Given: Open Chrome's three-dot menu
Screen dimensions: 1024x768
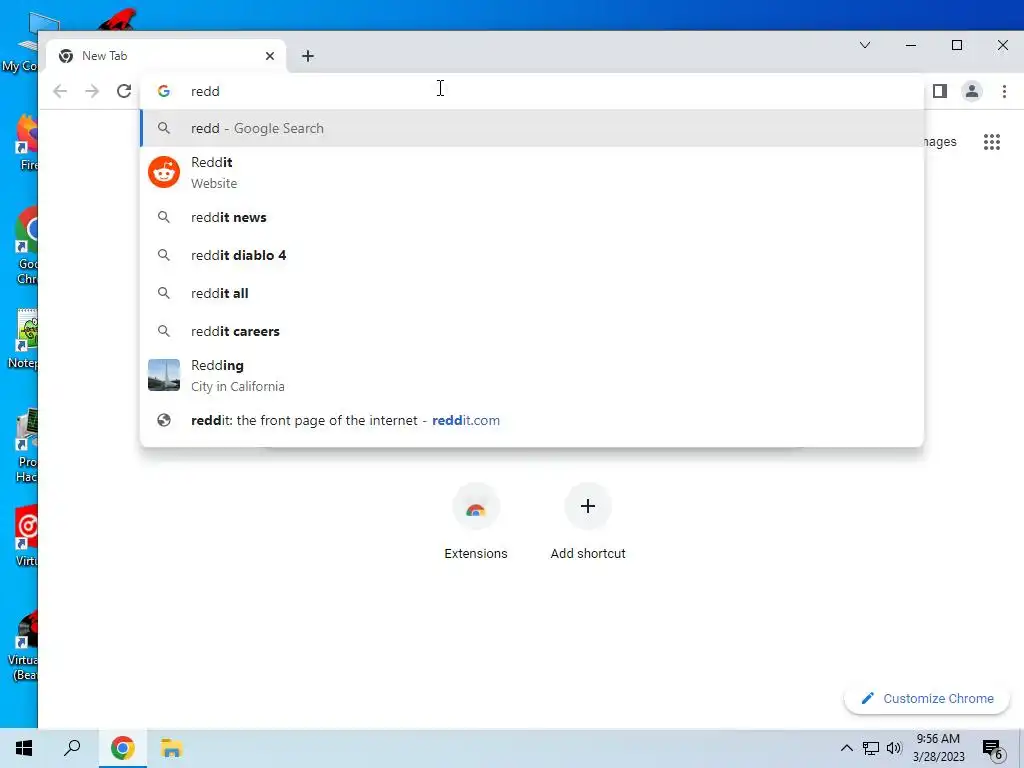Looking at the screenshot, I should [1004, 91].
